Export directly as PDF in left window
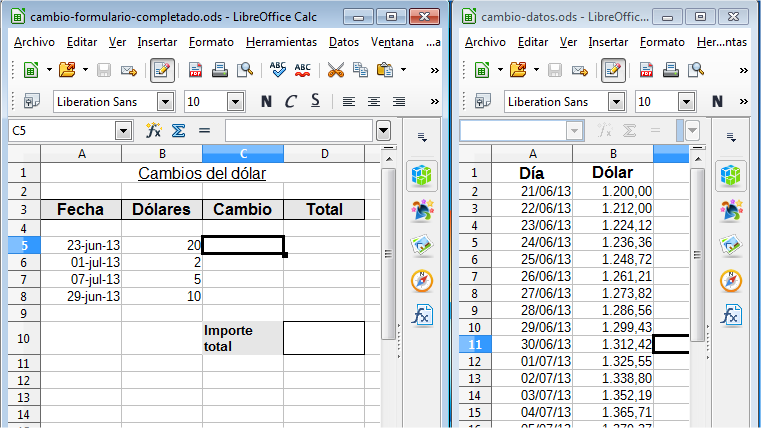The width and height of the screenshot is (761, 428). pos(195,70)
